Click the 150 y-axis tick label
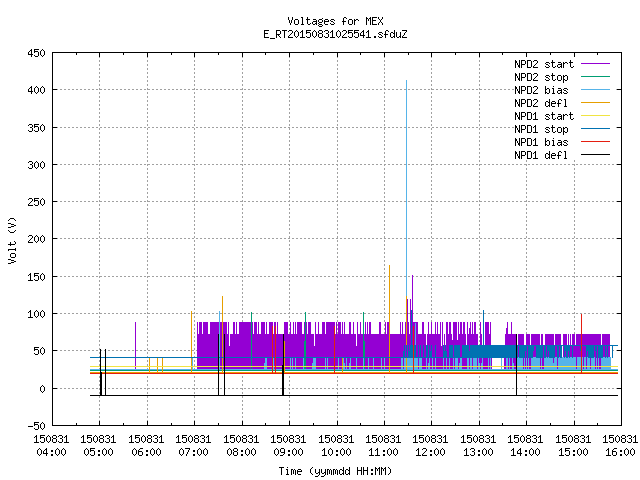This screenshot has height=480, width=640. [x=36, y=276]
